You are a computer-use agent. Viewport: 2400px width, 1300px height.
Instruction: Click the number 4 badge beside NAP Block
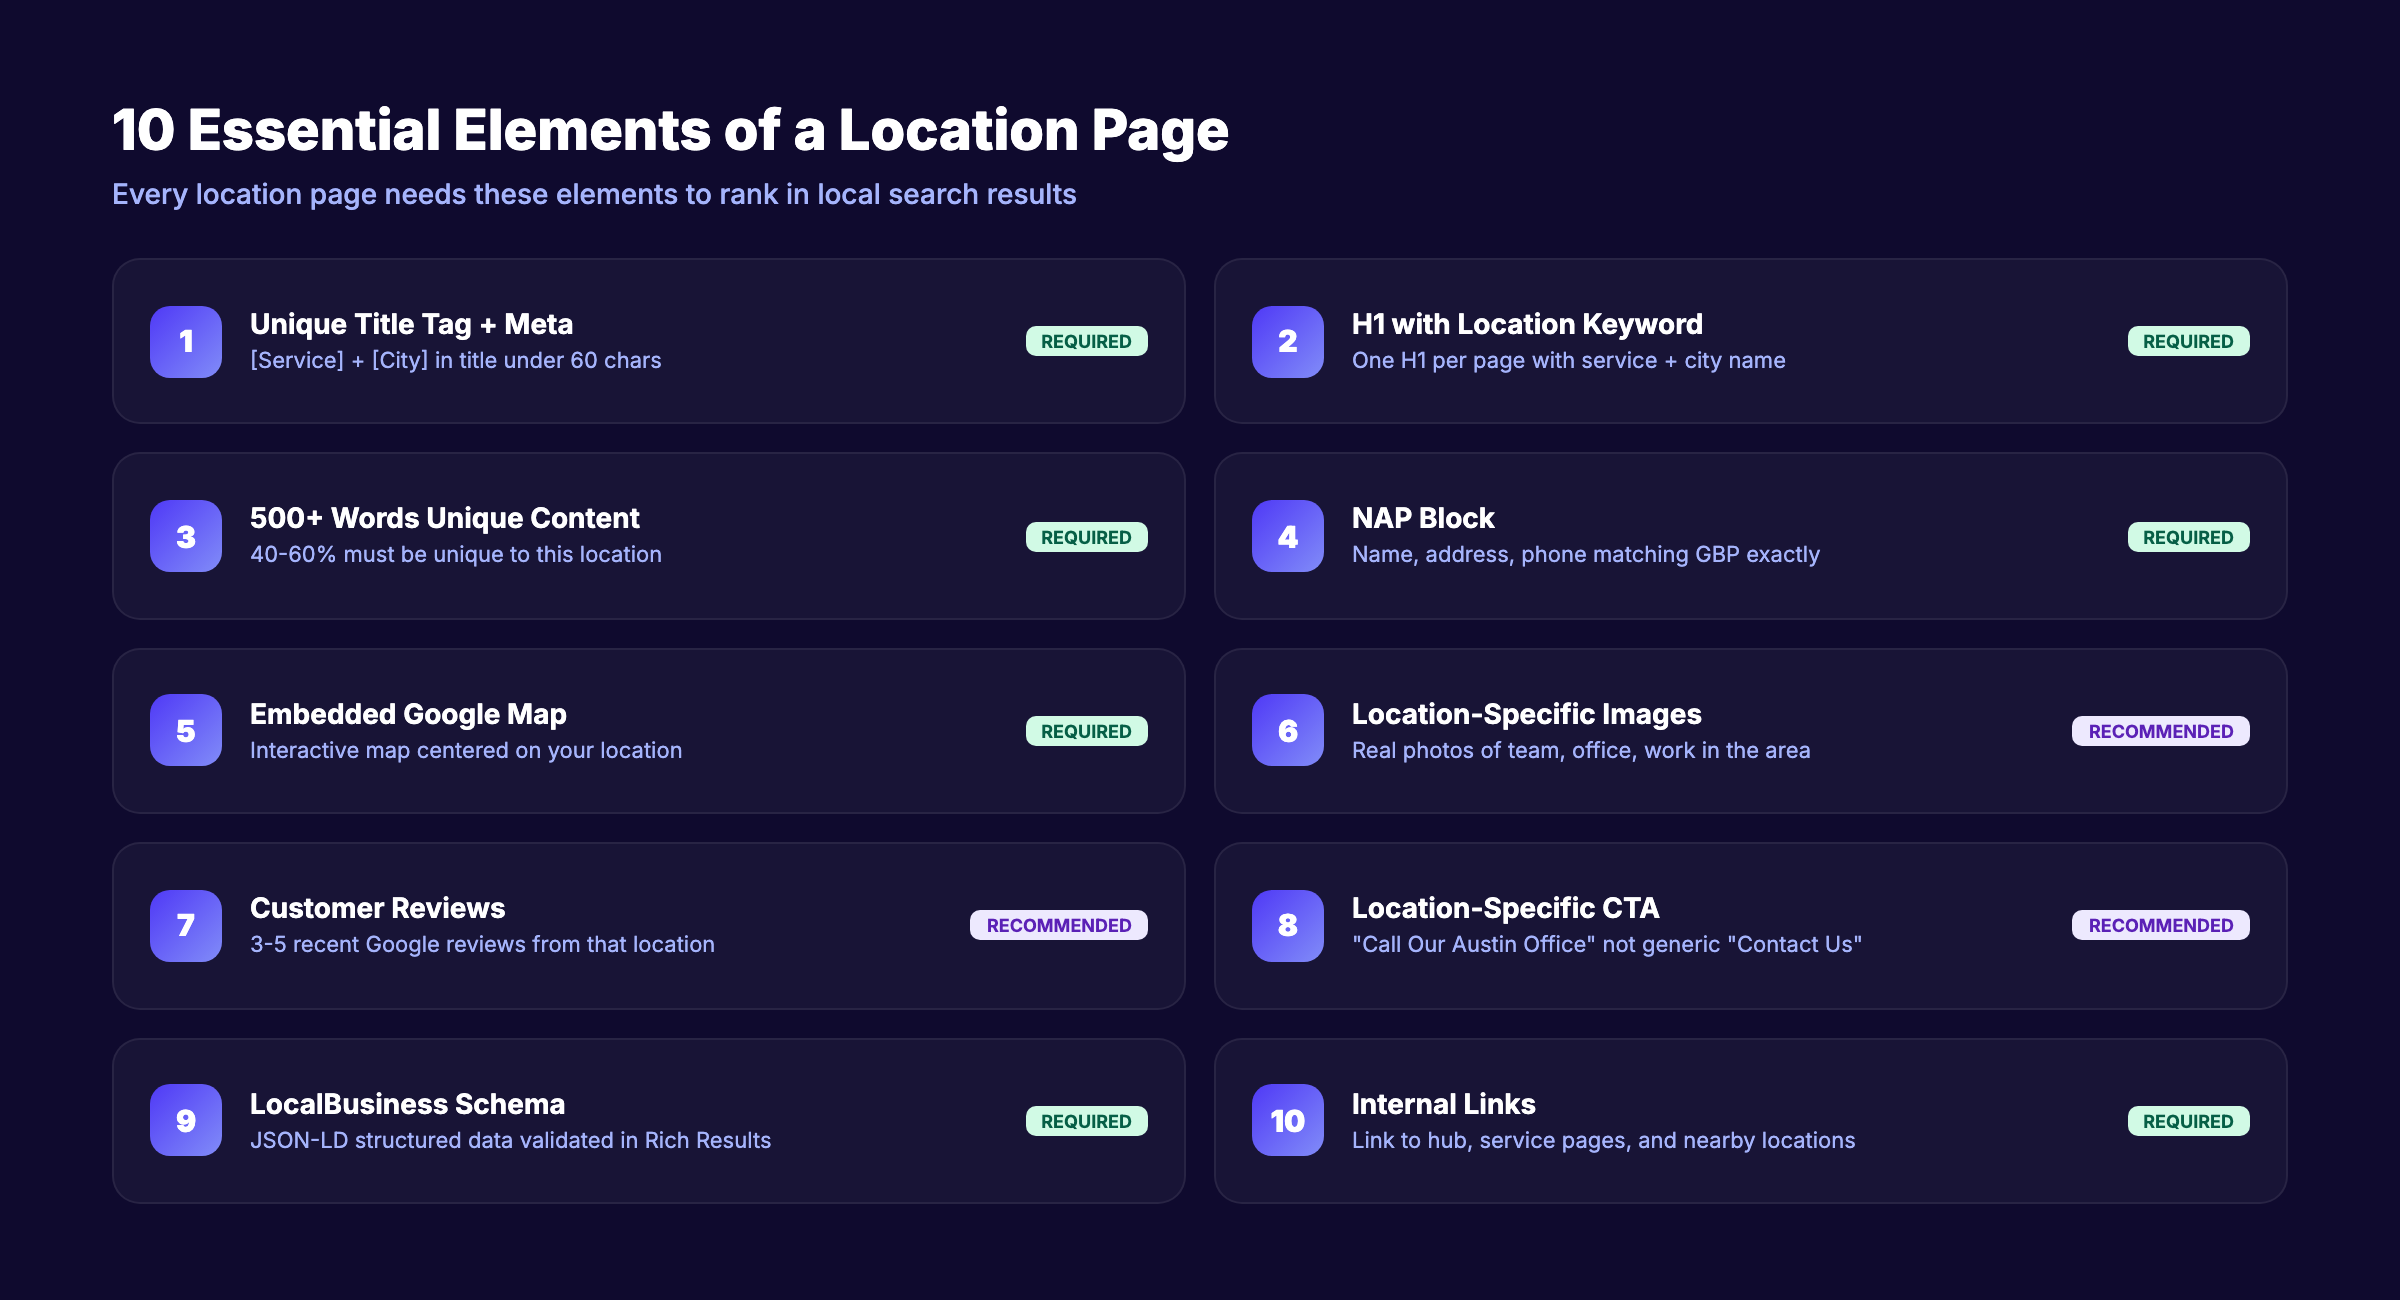(1286, 536)
